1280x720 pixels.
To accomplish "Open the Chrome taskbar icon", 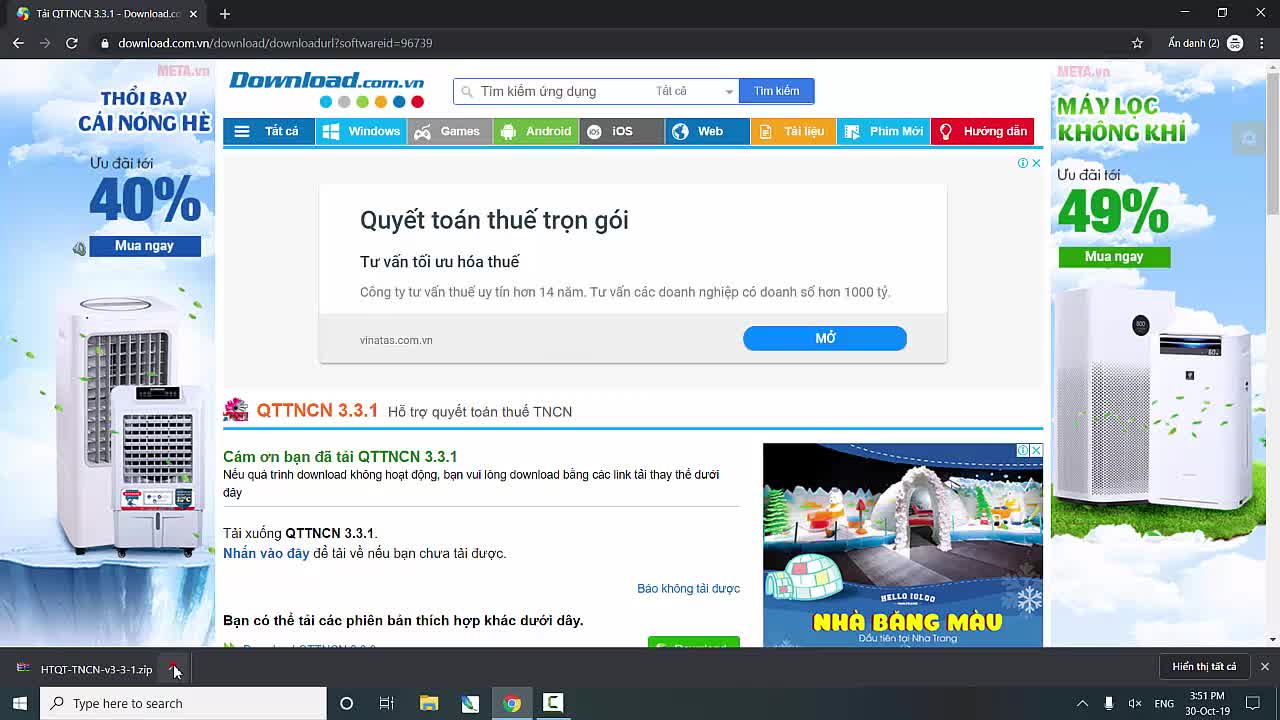I will [511, 703].
